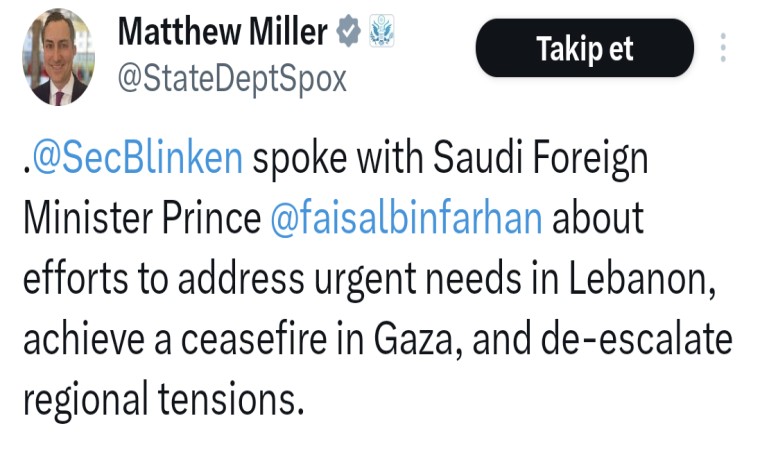Click the Matthew Miller display name

222,33
